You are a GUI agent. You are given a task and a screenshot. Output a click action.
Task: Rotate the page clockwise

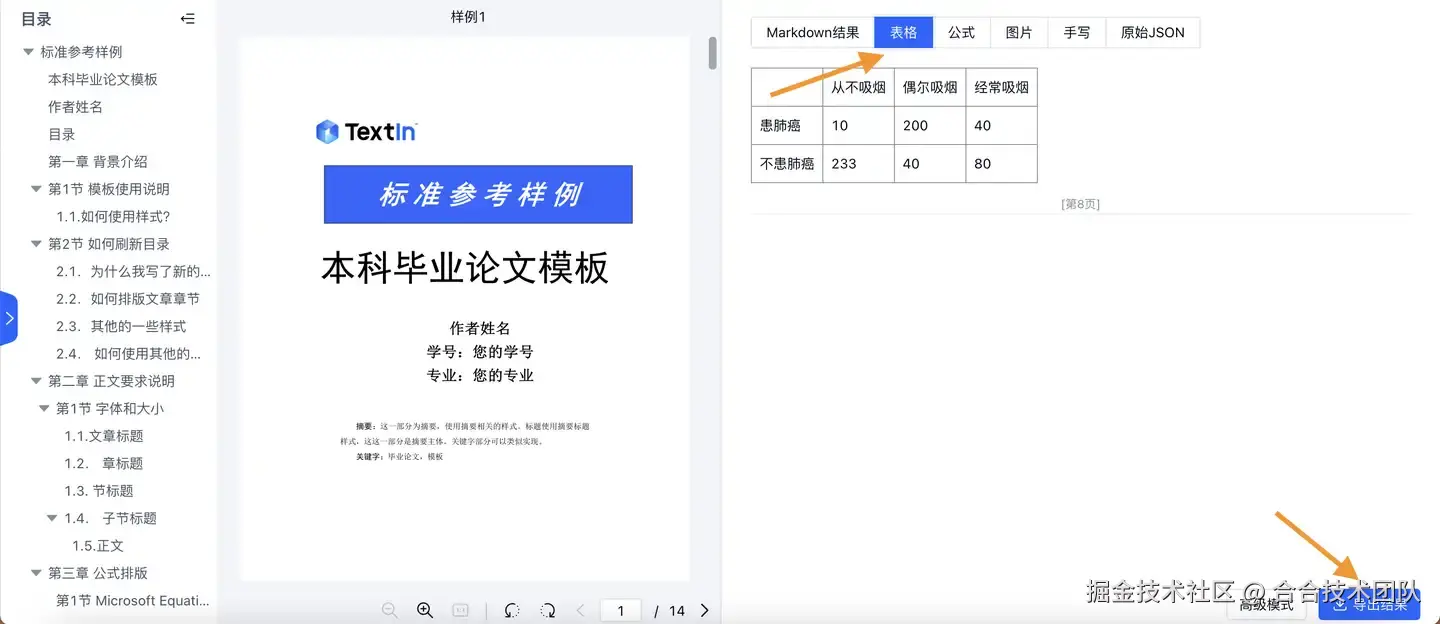(547, 610)
